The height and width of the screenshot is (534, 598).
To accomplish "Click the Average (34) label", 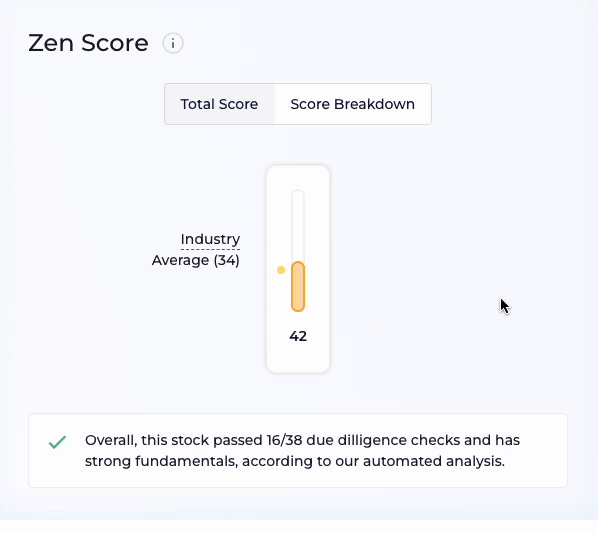I will pos(196,260).
